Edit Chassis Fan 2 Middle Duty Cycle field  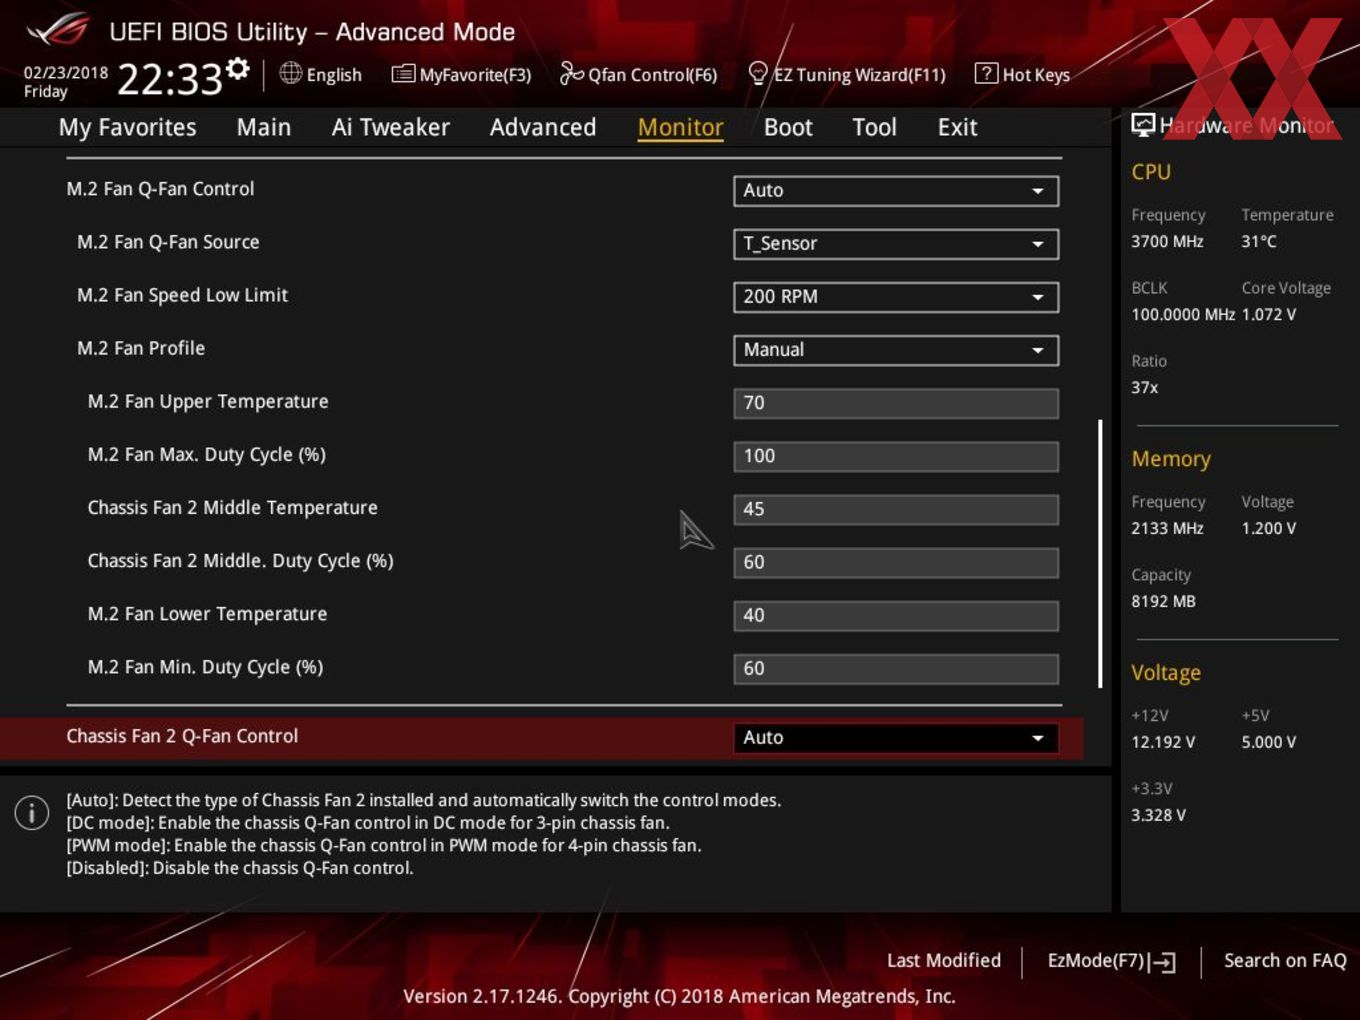[x=896, y=562]
